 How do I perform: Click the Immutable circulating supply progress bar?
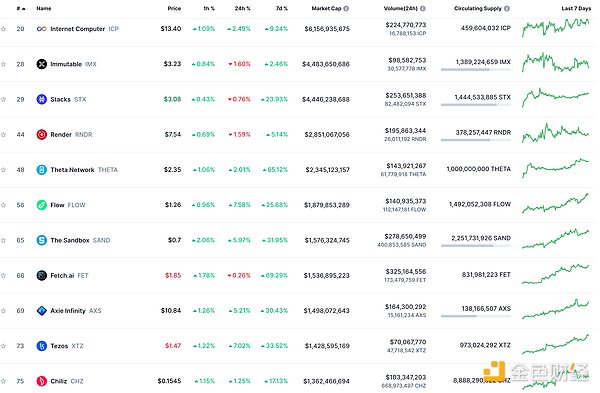pyautogui.click(x=476, y=70)
